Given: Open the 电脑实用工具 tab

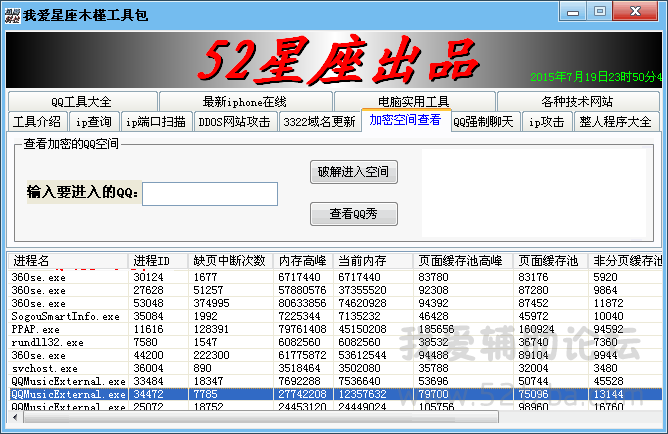Looking at the screenshot, I should (x=415, y=101).
